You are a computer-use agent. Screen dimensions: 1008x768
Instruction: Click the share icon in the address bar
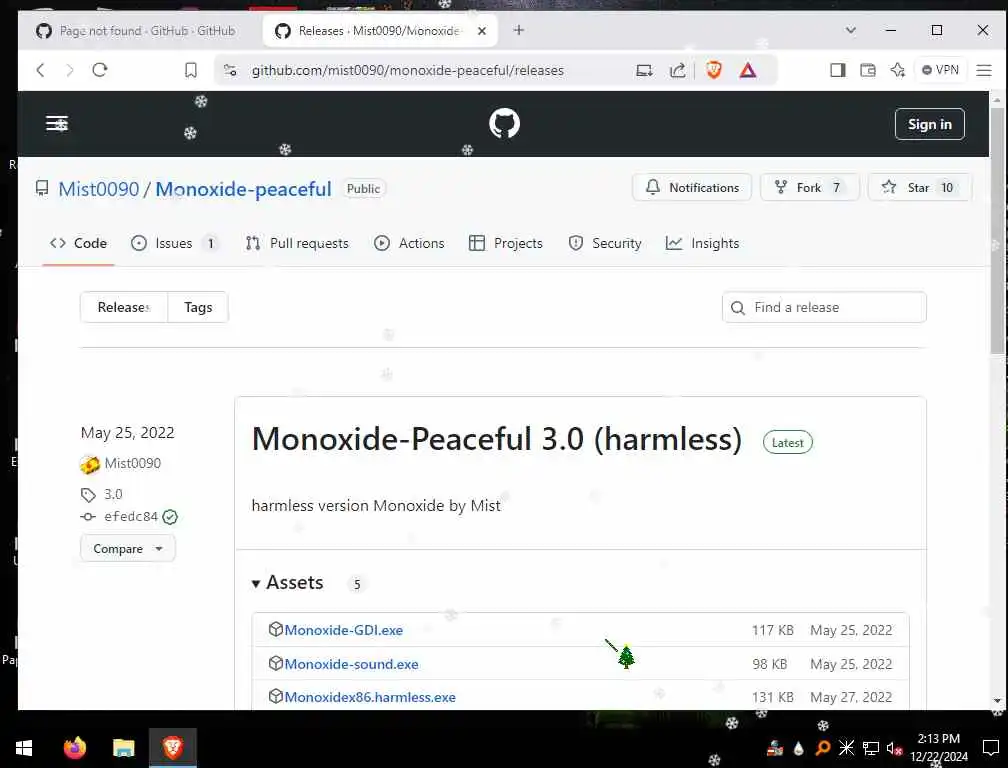click(678, 70)
